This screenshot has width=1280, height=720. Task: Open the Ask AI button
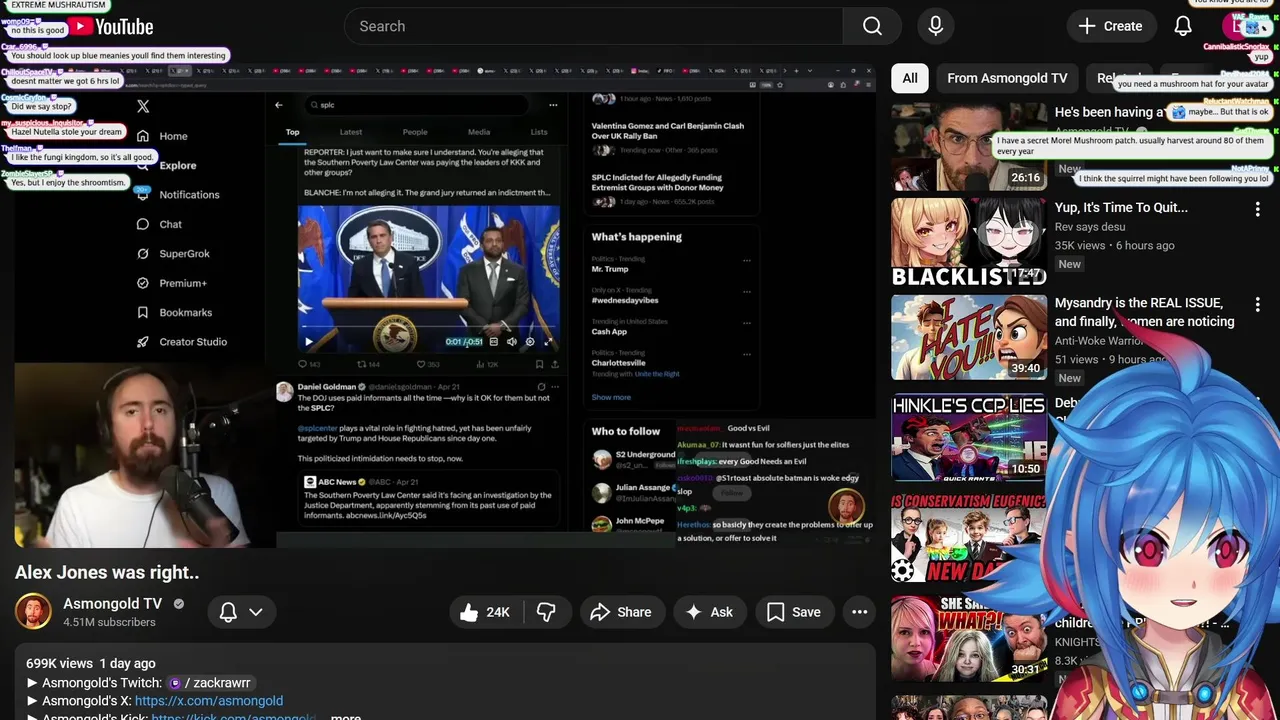(709, 612)
